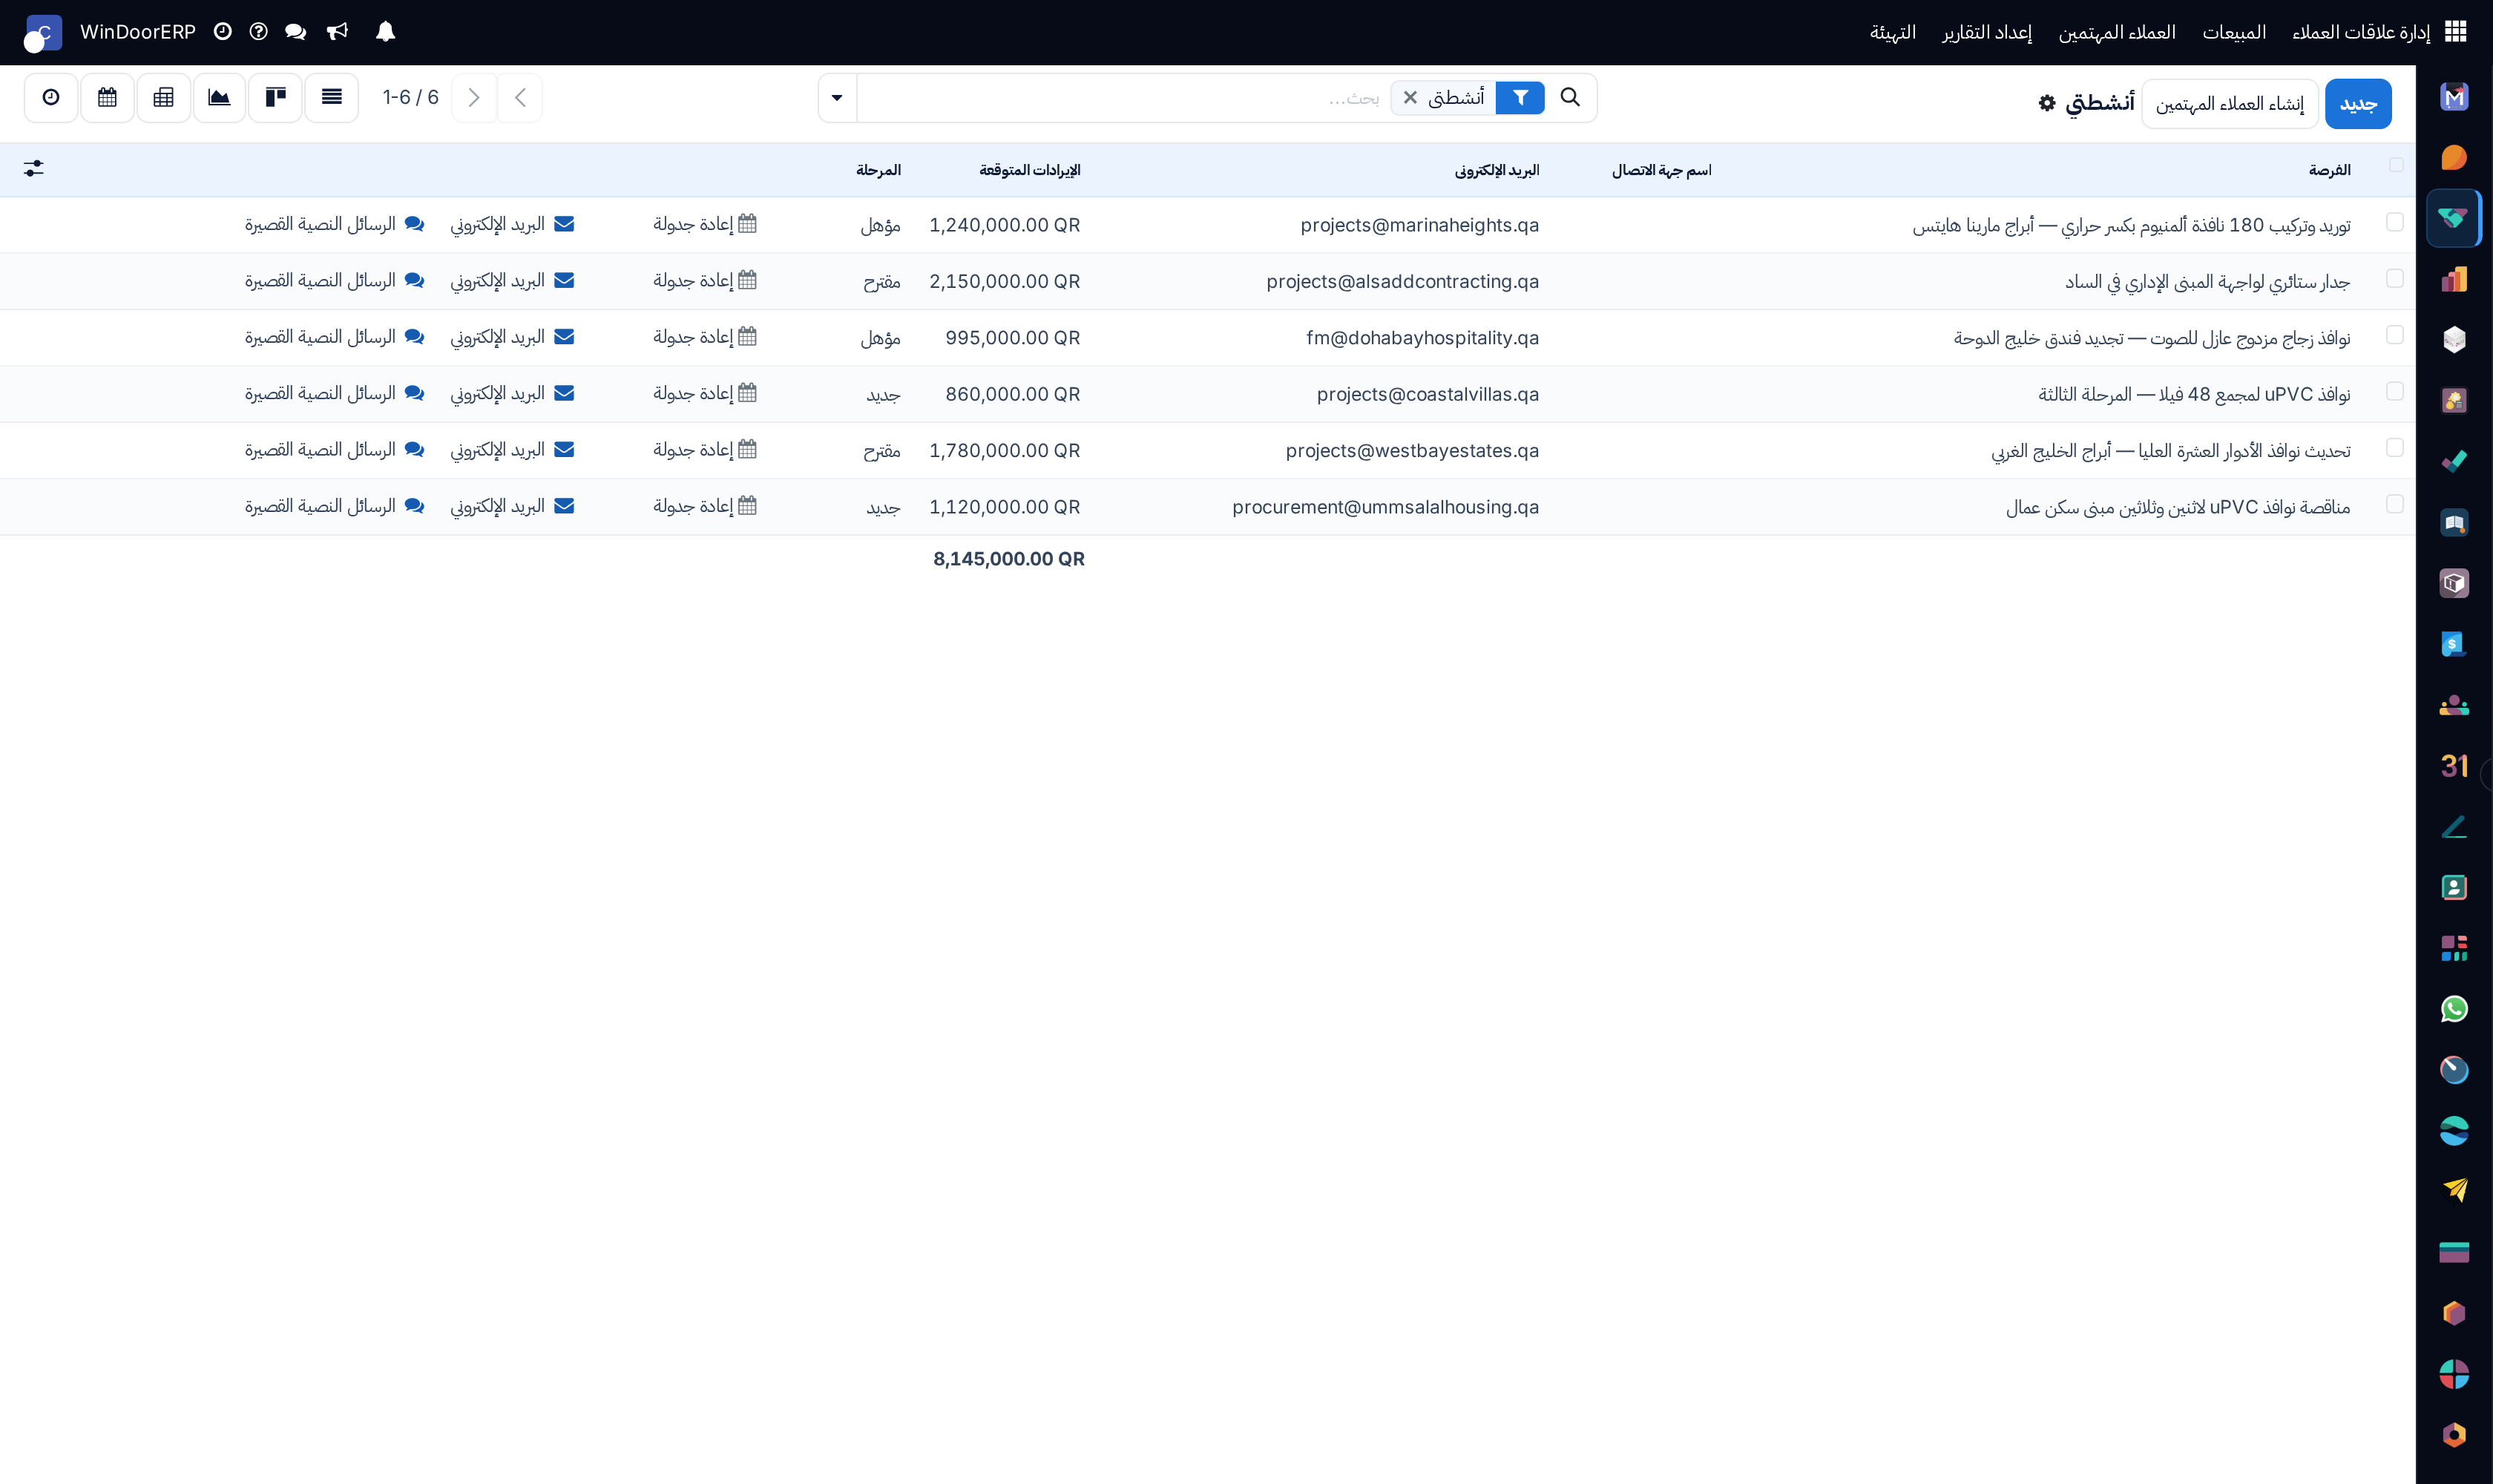Click إنشاء العملاء المهتمين button
This screenshot has height=1484, width=2493.
2230,104
